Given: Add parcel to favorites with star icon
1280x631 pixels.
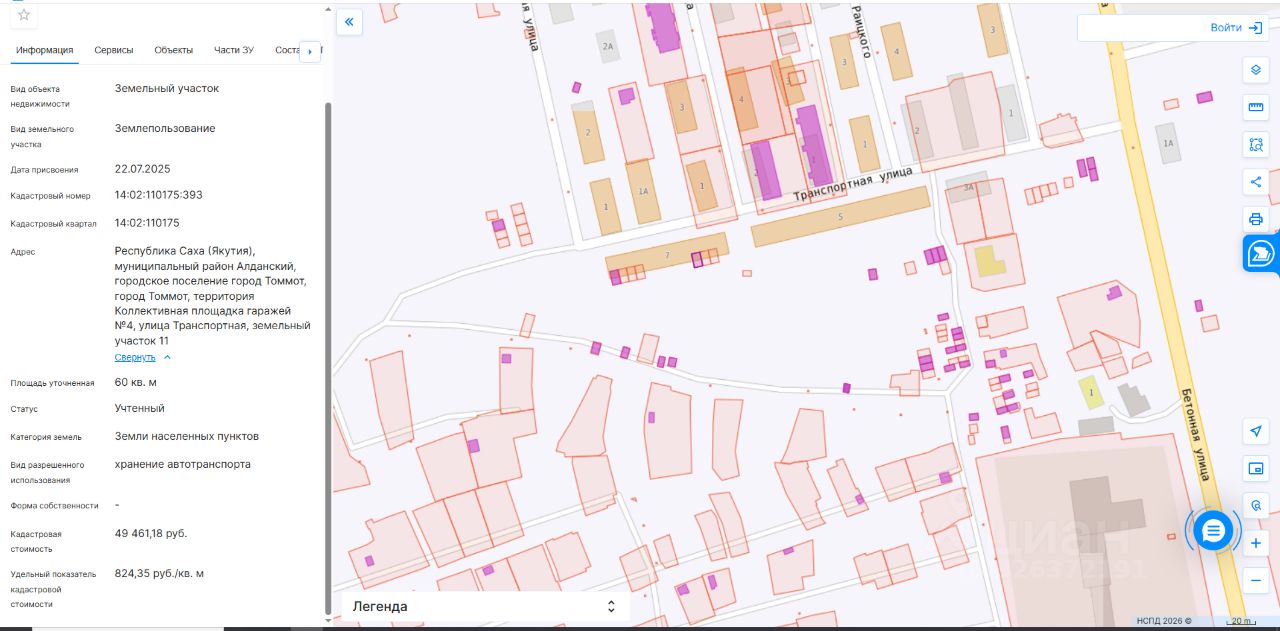Looking at the screenshot, I should pos(24,14).
